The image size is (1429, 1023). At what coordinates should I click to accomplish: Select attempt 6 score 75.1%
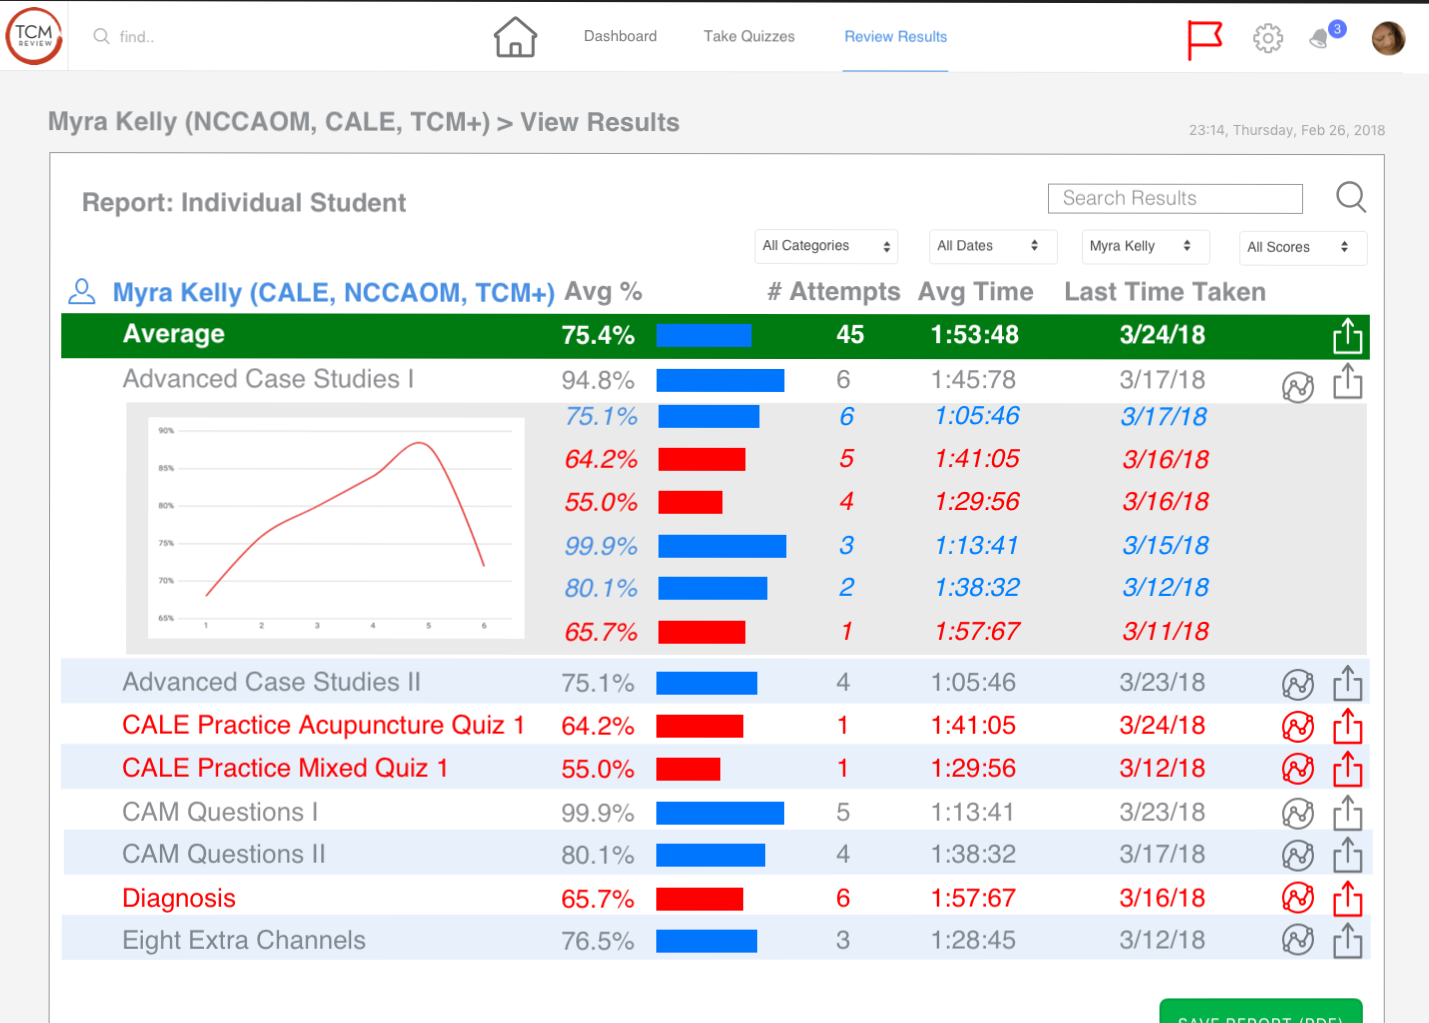(x=601, y=416)
